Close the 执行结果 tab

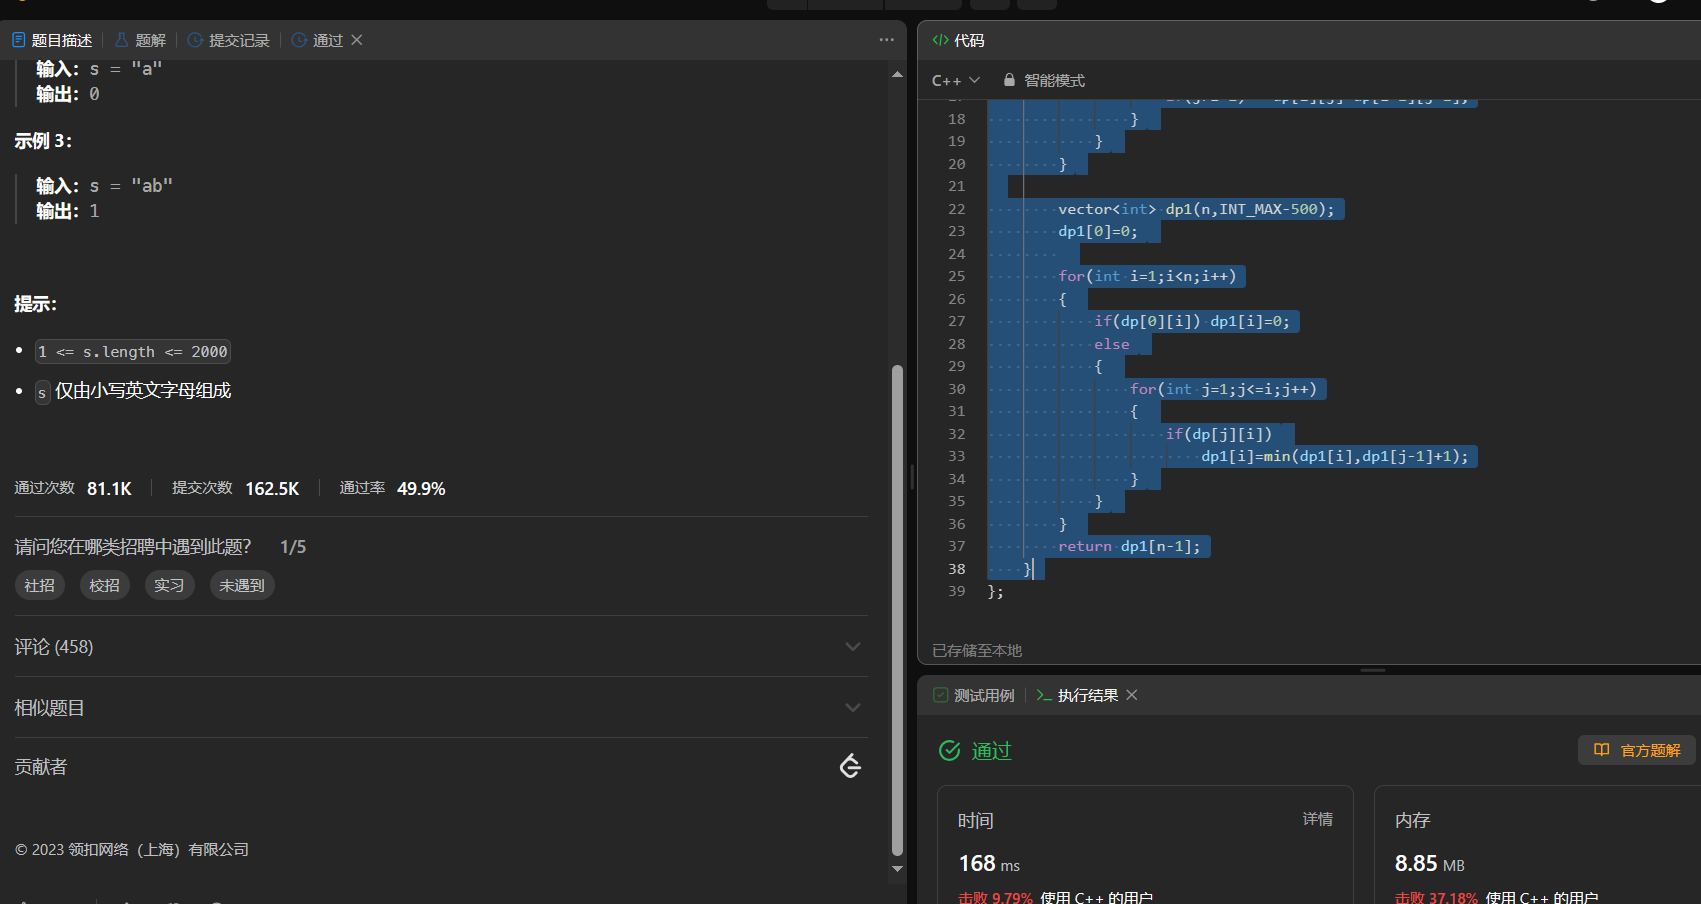(1132, 695)
